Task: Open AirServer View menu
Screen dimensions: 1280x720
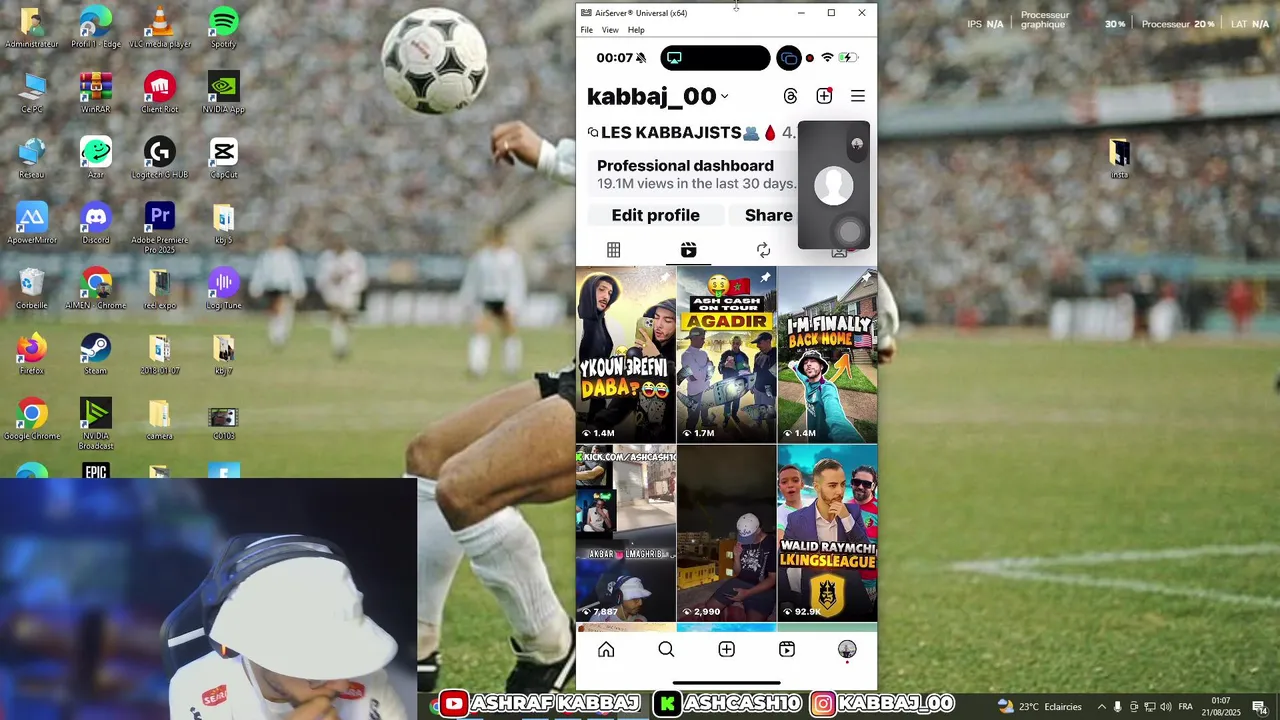Action: click(x=610, y=30)
